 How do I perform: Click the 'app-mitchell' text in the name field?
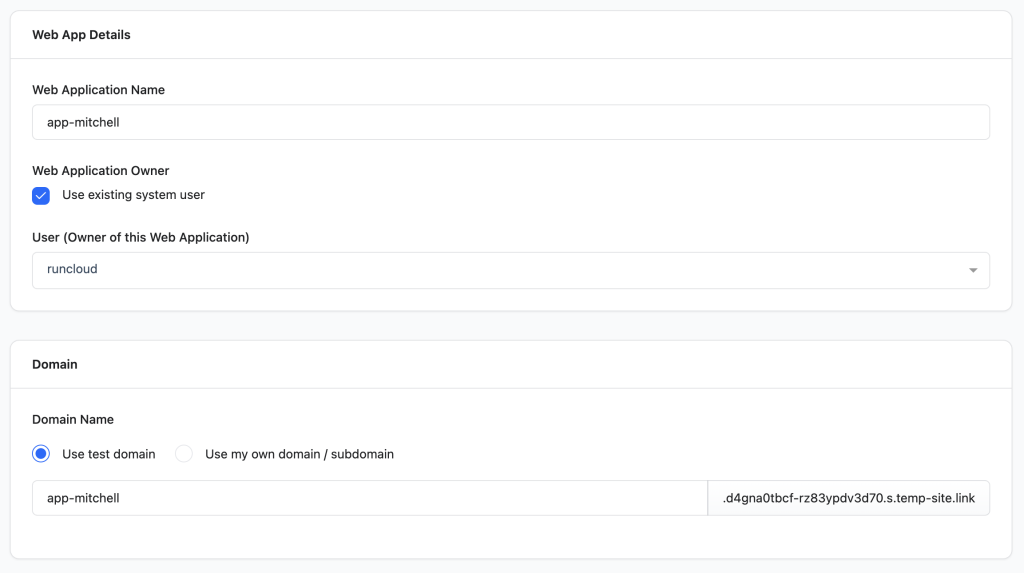coord(83,123)
